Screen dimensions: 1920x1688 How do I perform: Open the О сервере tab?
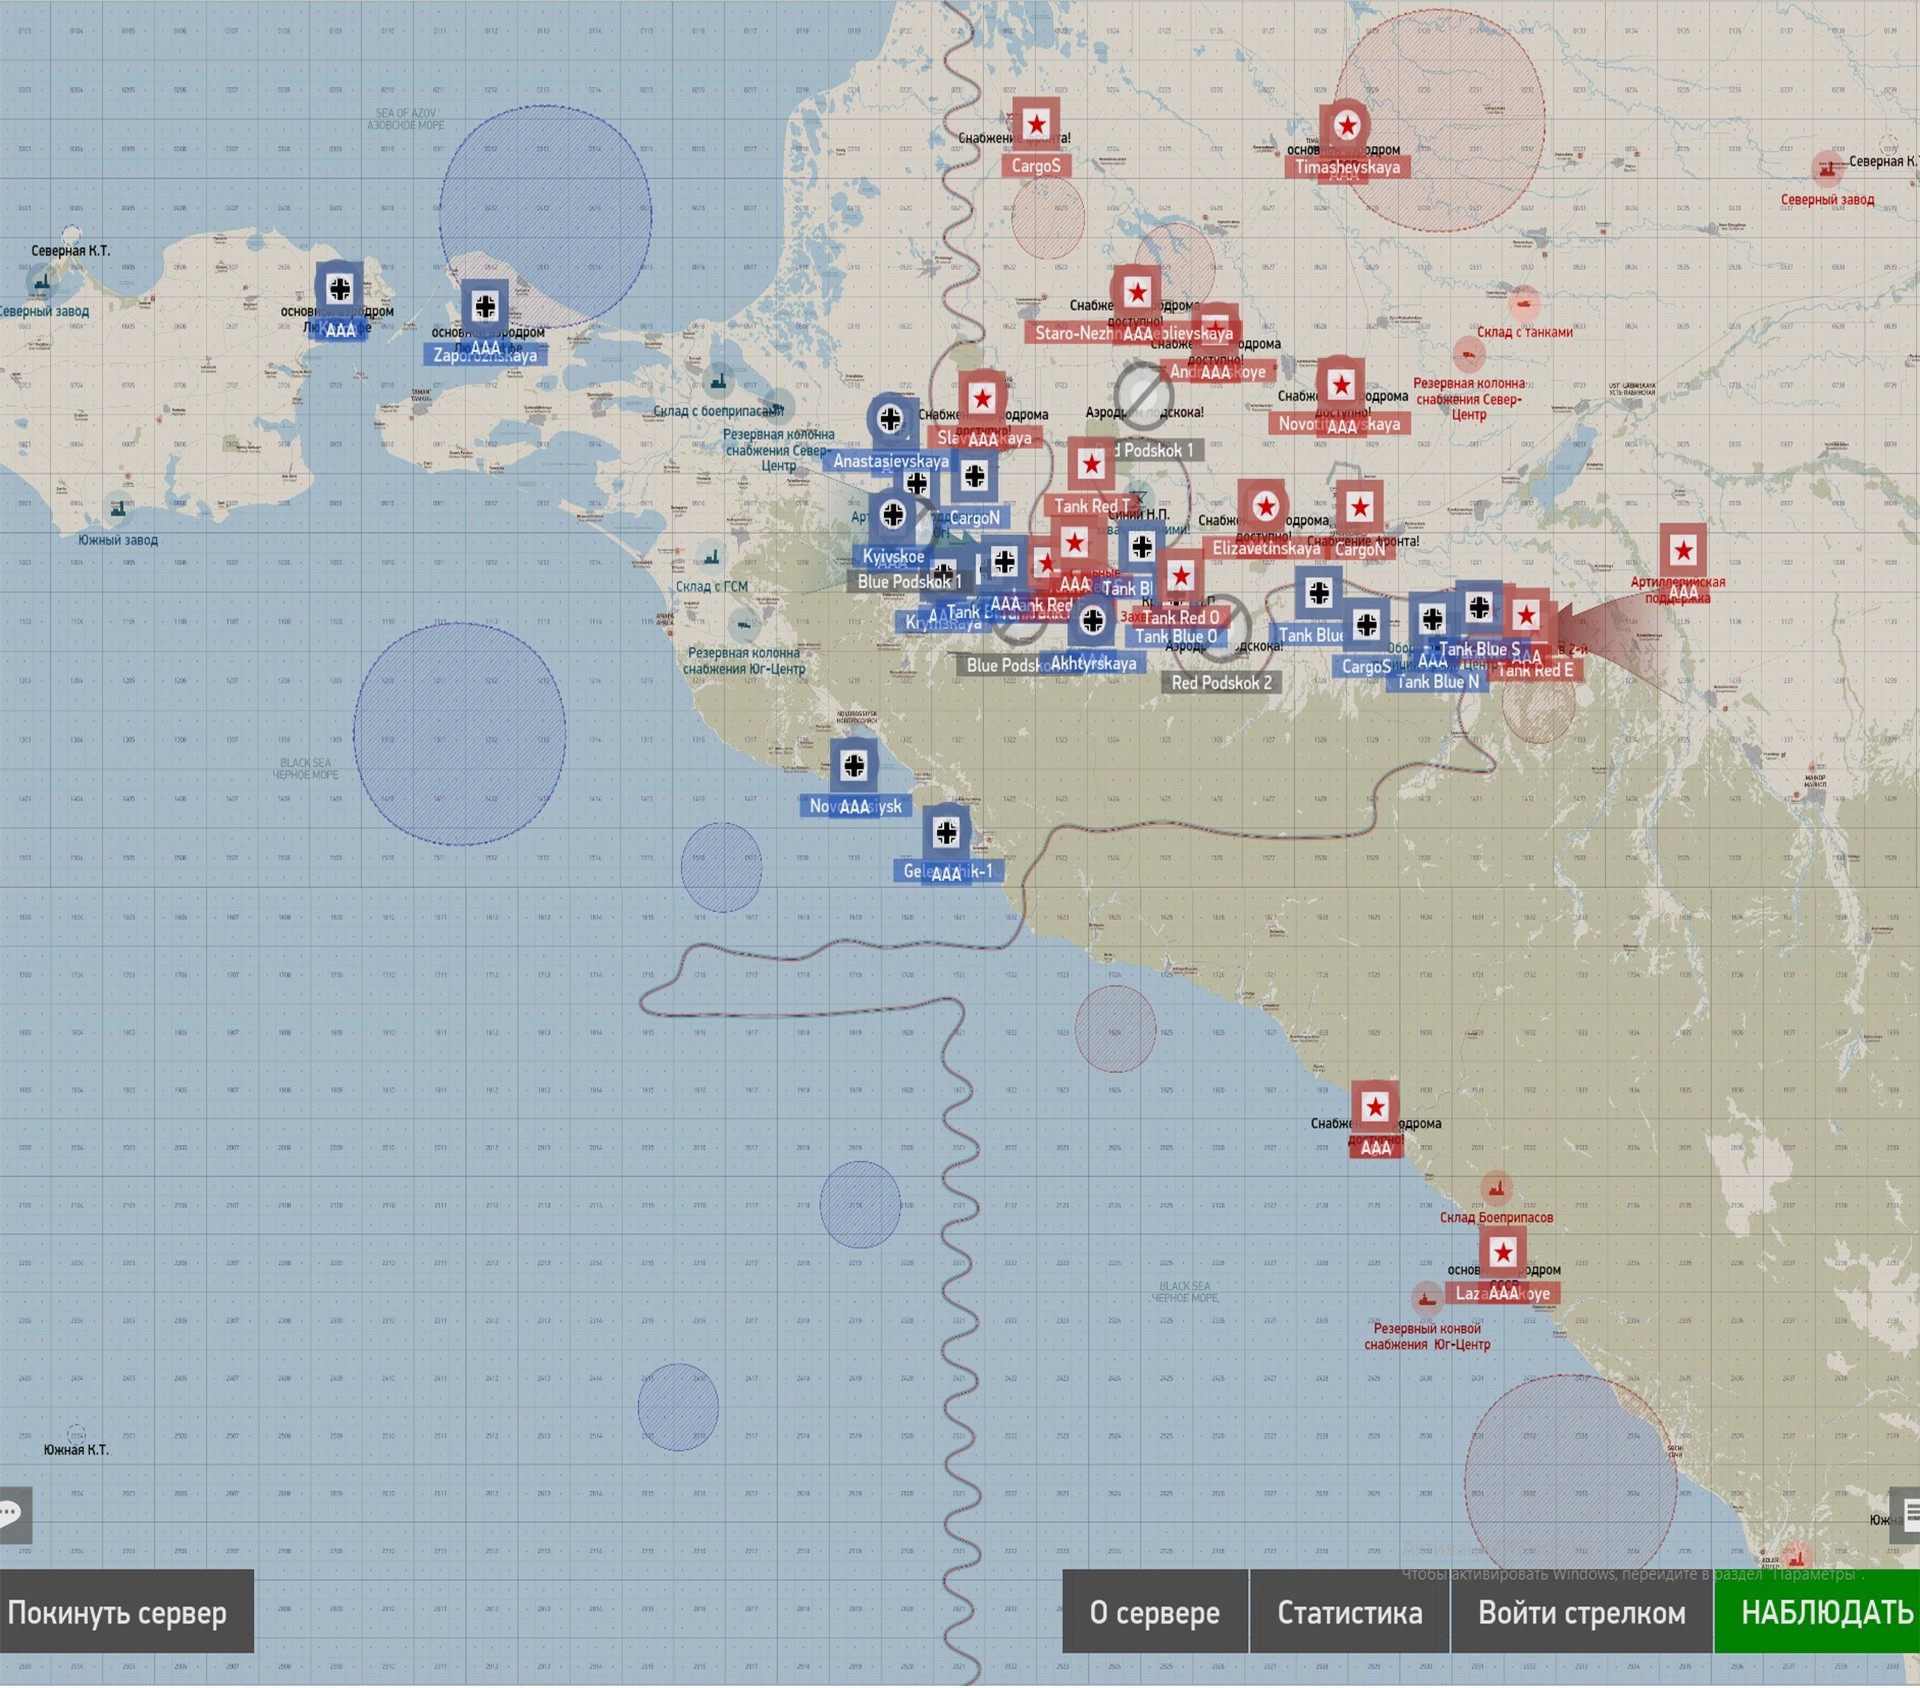point(1154,1612)
